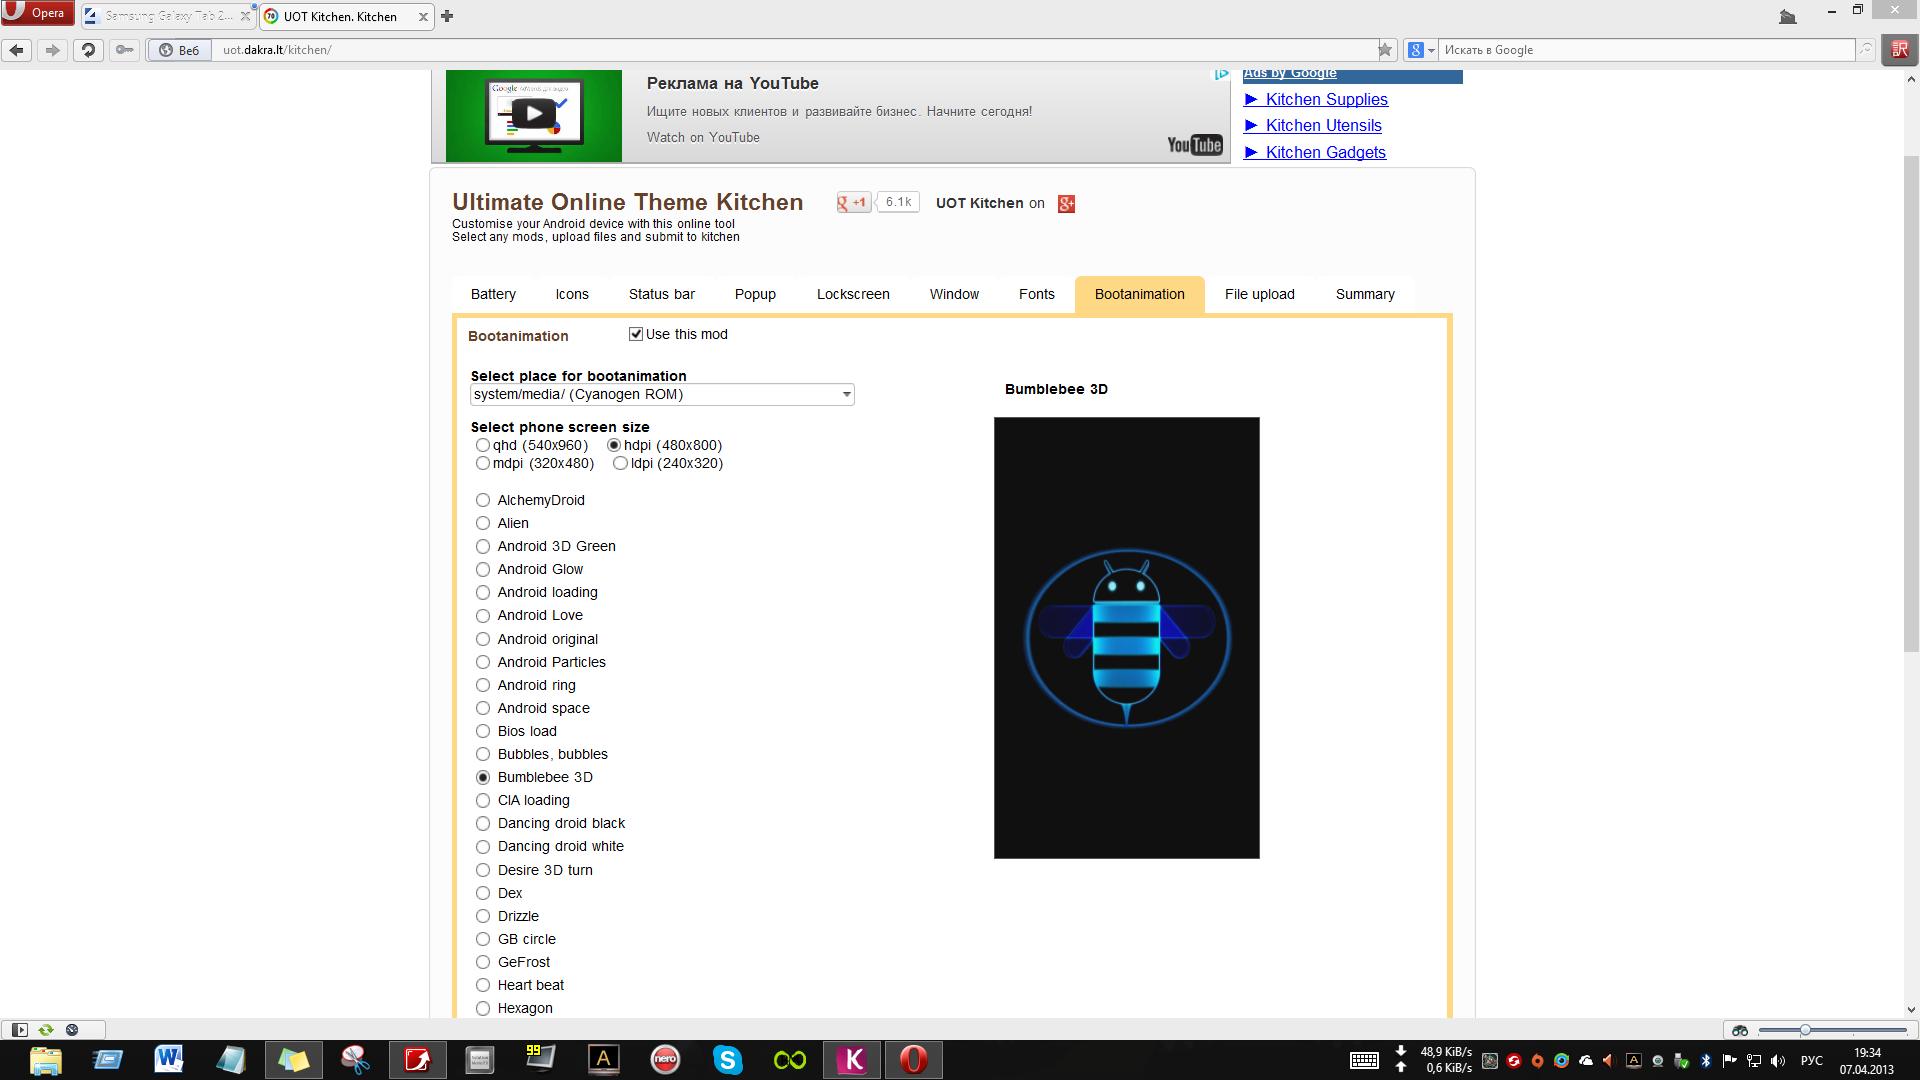Image resolution: width=1920 pixels, height=1080 pixels.
Task: Click the Google +1 button
Action: tap(854, 203)
